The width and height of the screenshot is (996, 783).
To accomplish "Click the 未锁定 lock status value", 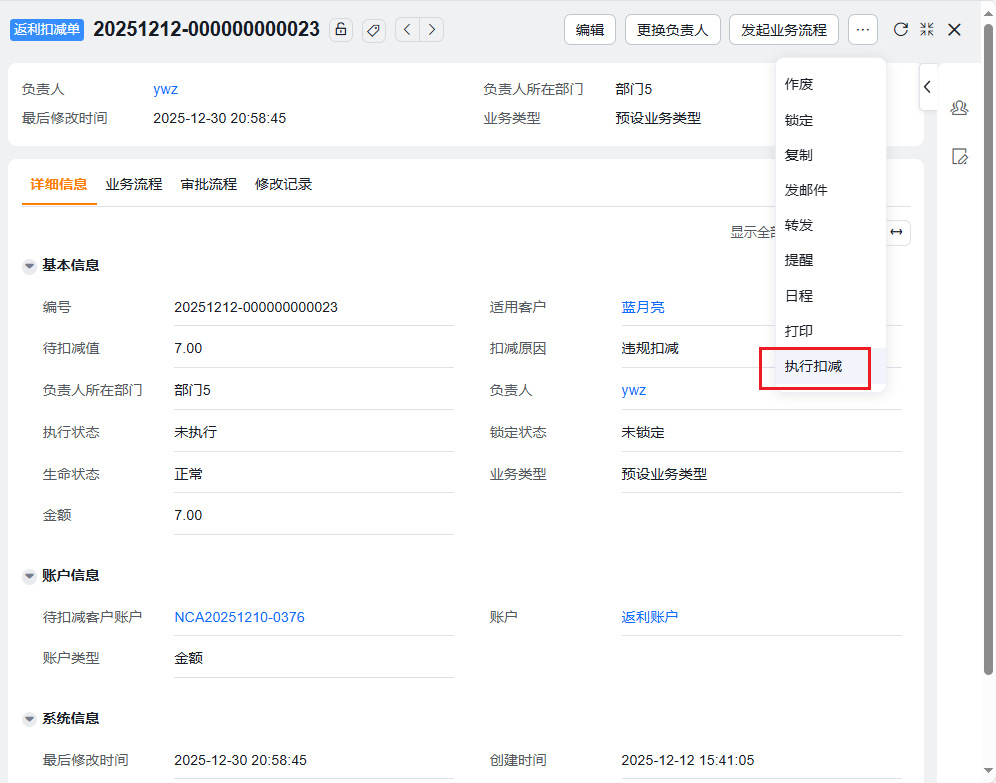I will [643, 432].
